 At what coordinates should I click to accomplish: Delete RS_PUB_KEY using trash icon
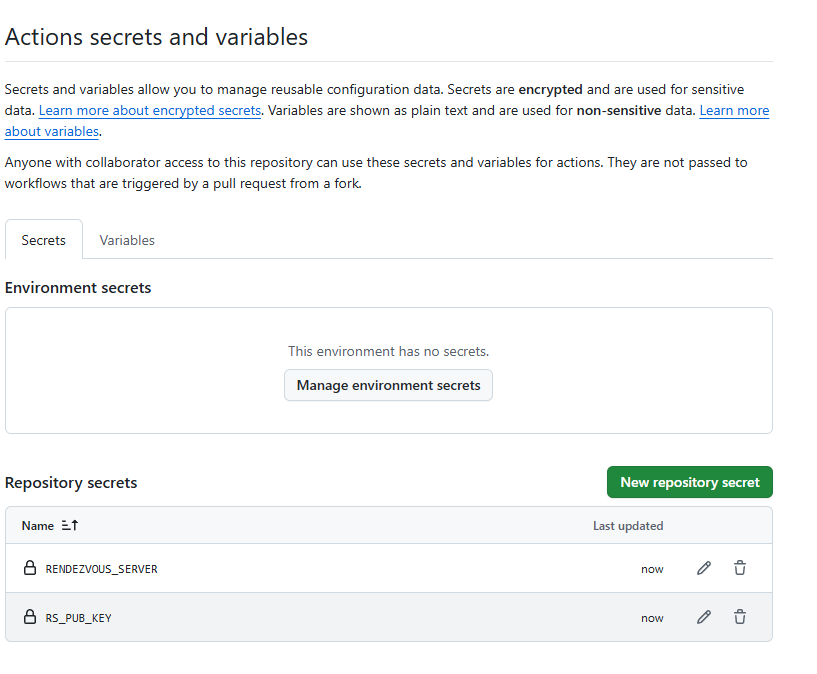740,617
